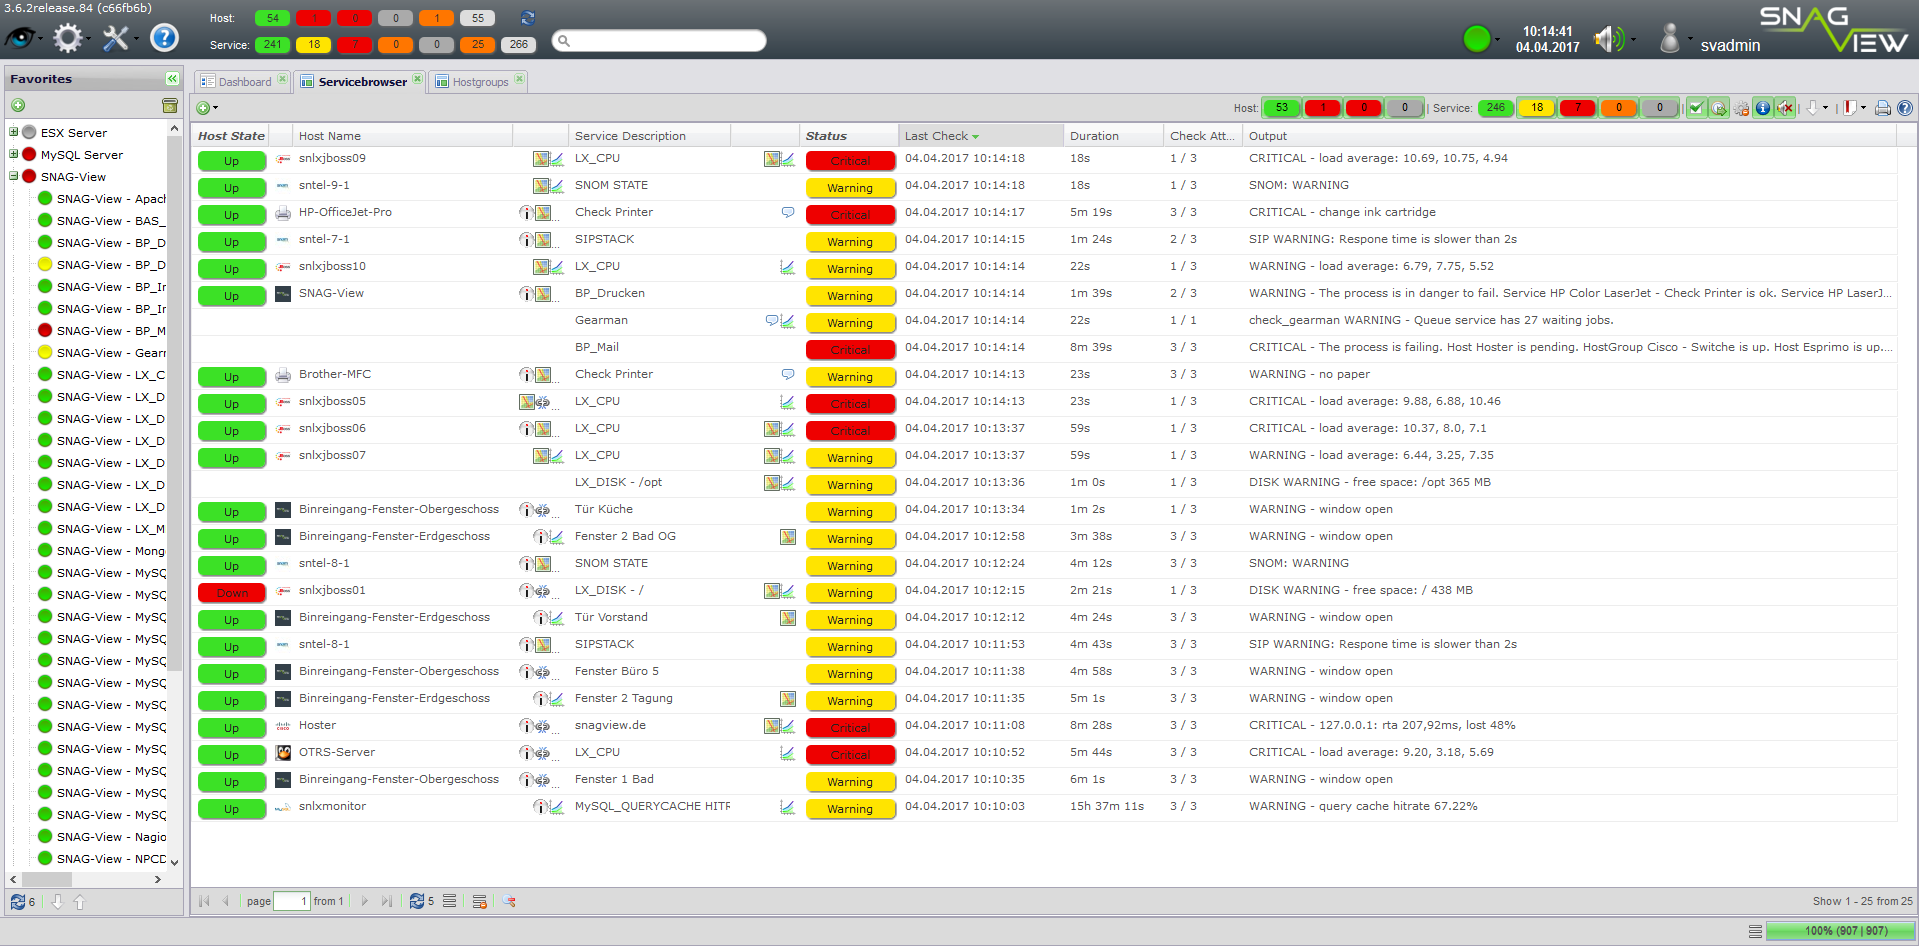
Task: Focus the top search input field
Action: pyautogui.click(x=659, y=40)
